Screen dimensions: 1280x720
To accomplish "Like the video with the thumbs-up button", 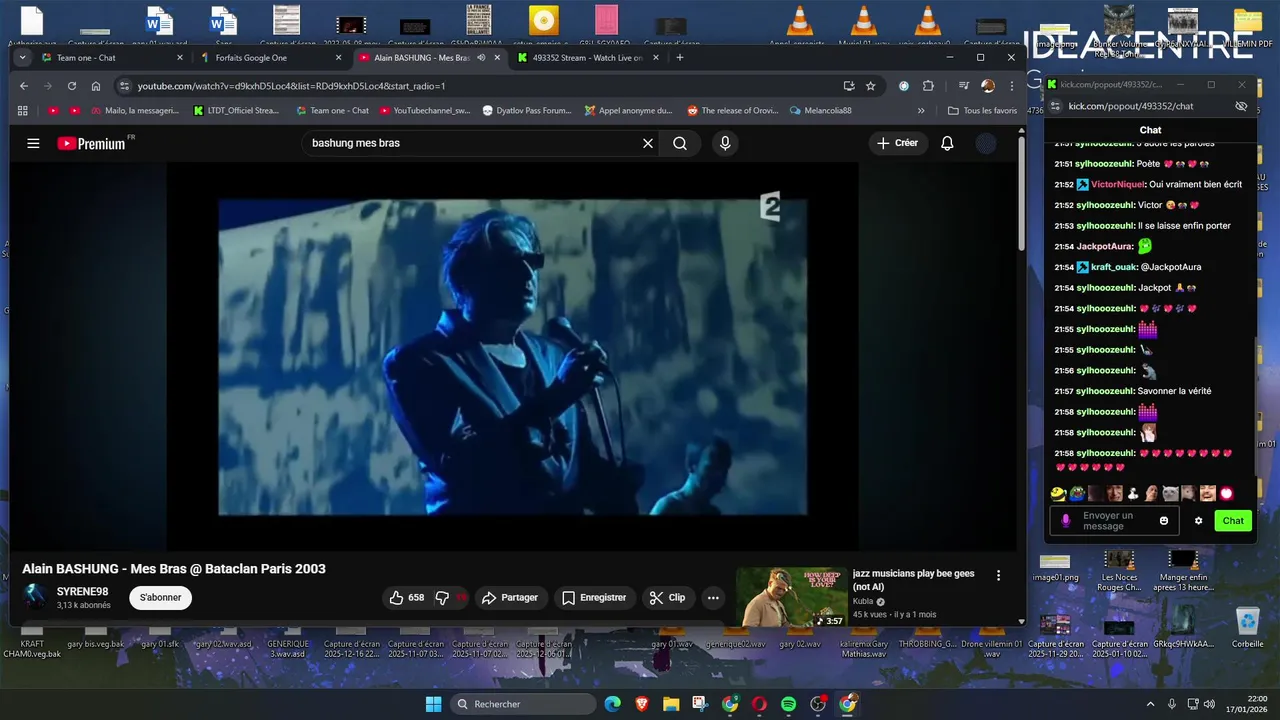I will pos(406,598).
